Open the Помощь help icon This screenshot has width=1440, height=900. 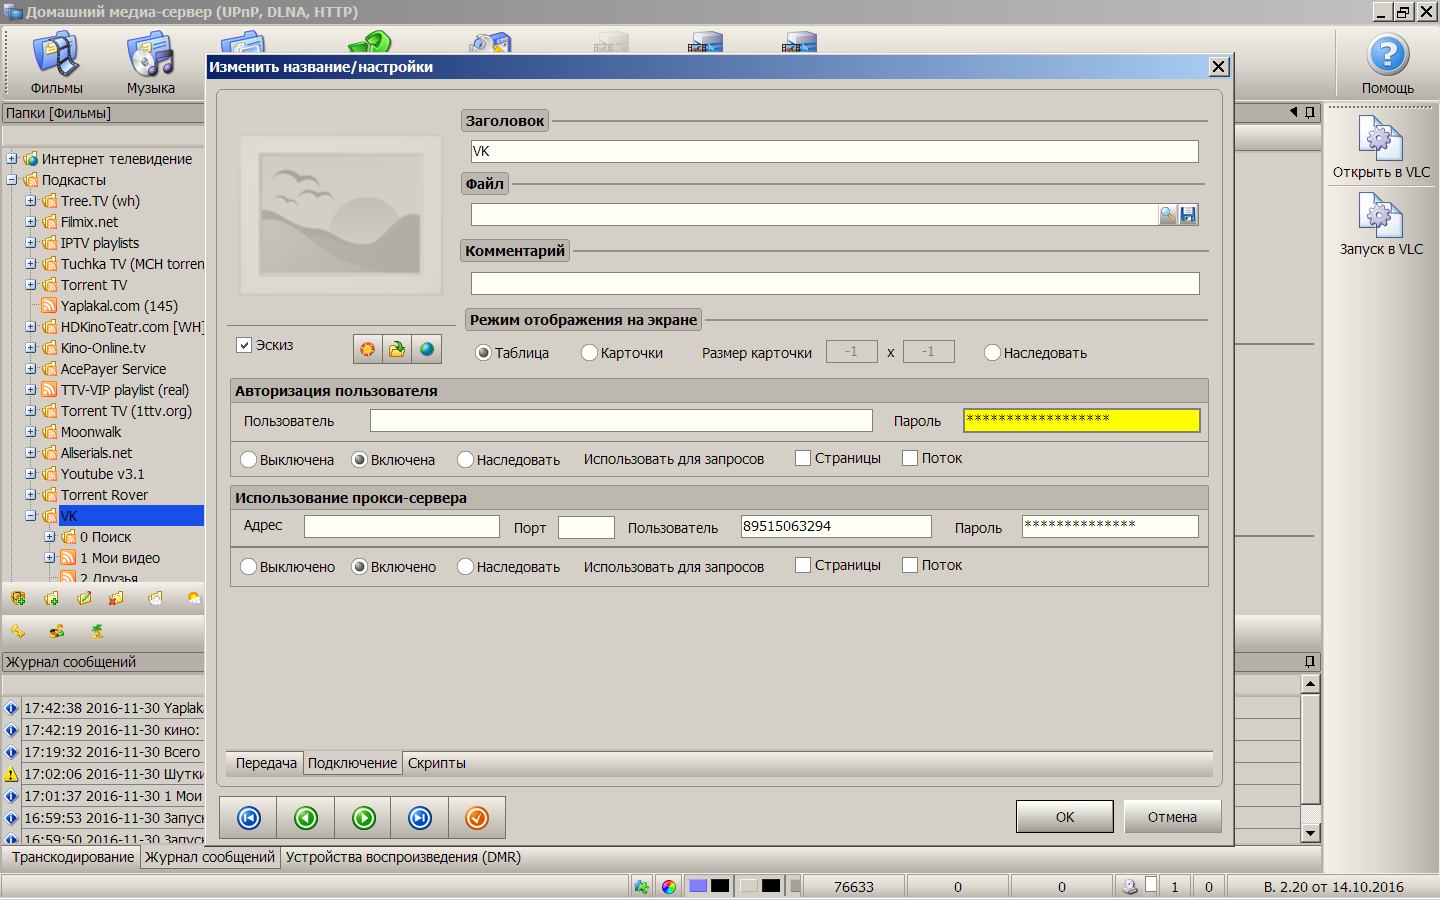click(1387, 57)
